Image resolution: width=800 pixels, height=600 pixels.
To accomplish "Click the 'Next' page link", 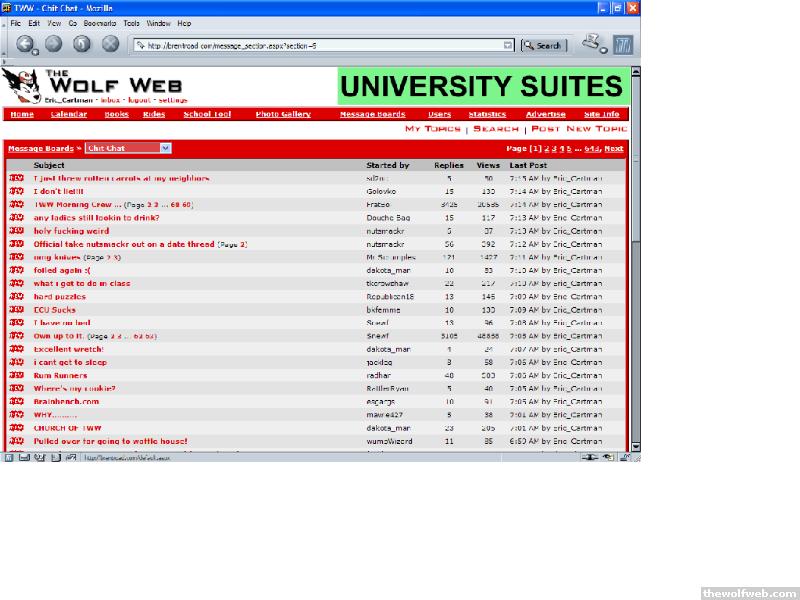I will point(614,148).
